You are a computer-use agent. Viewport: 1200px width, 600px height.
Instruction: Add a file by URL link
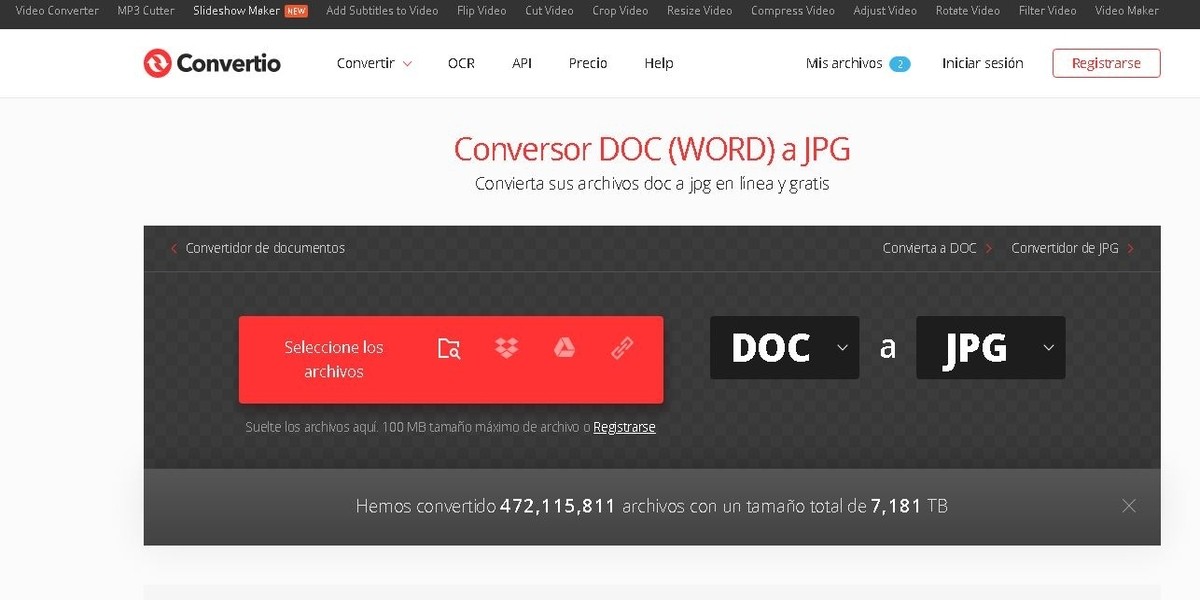622,347
